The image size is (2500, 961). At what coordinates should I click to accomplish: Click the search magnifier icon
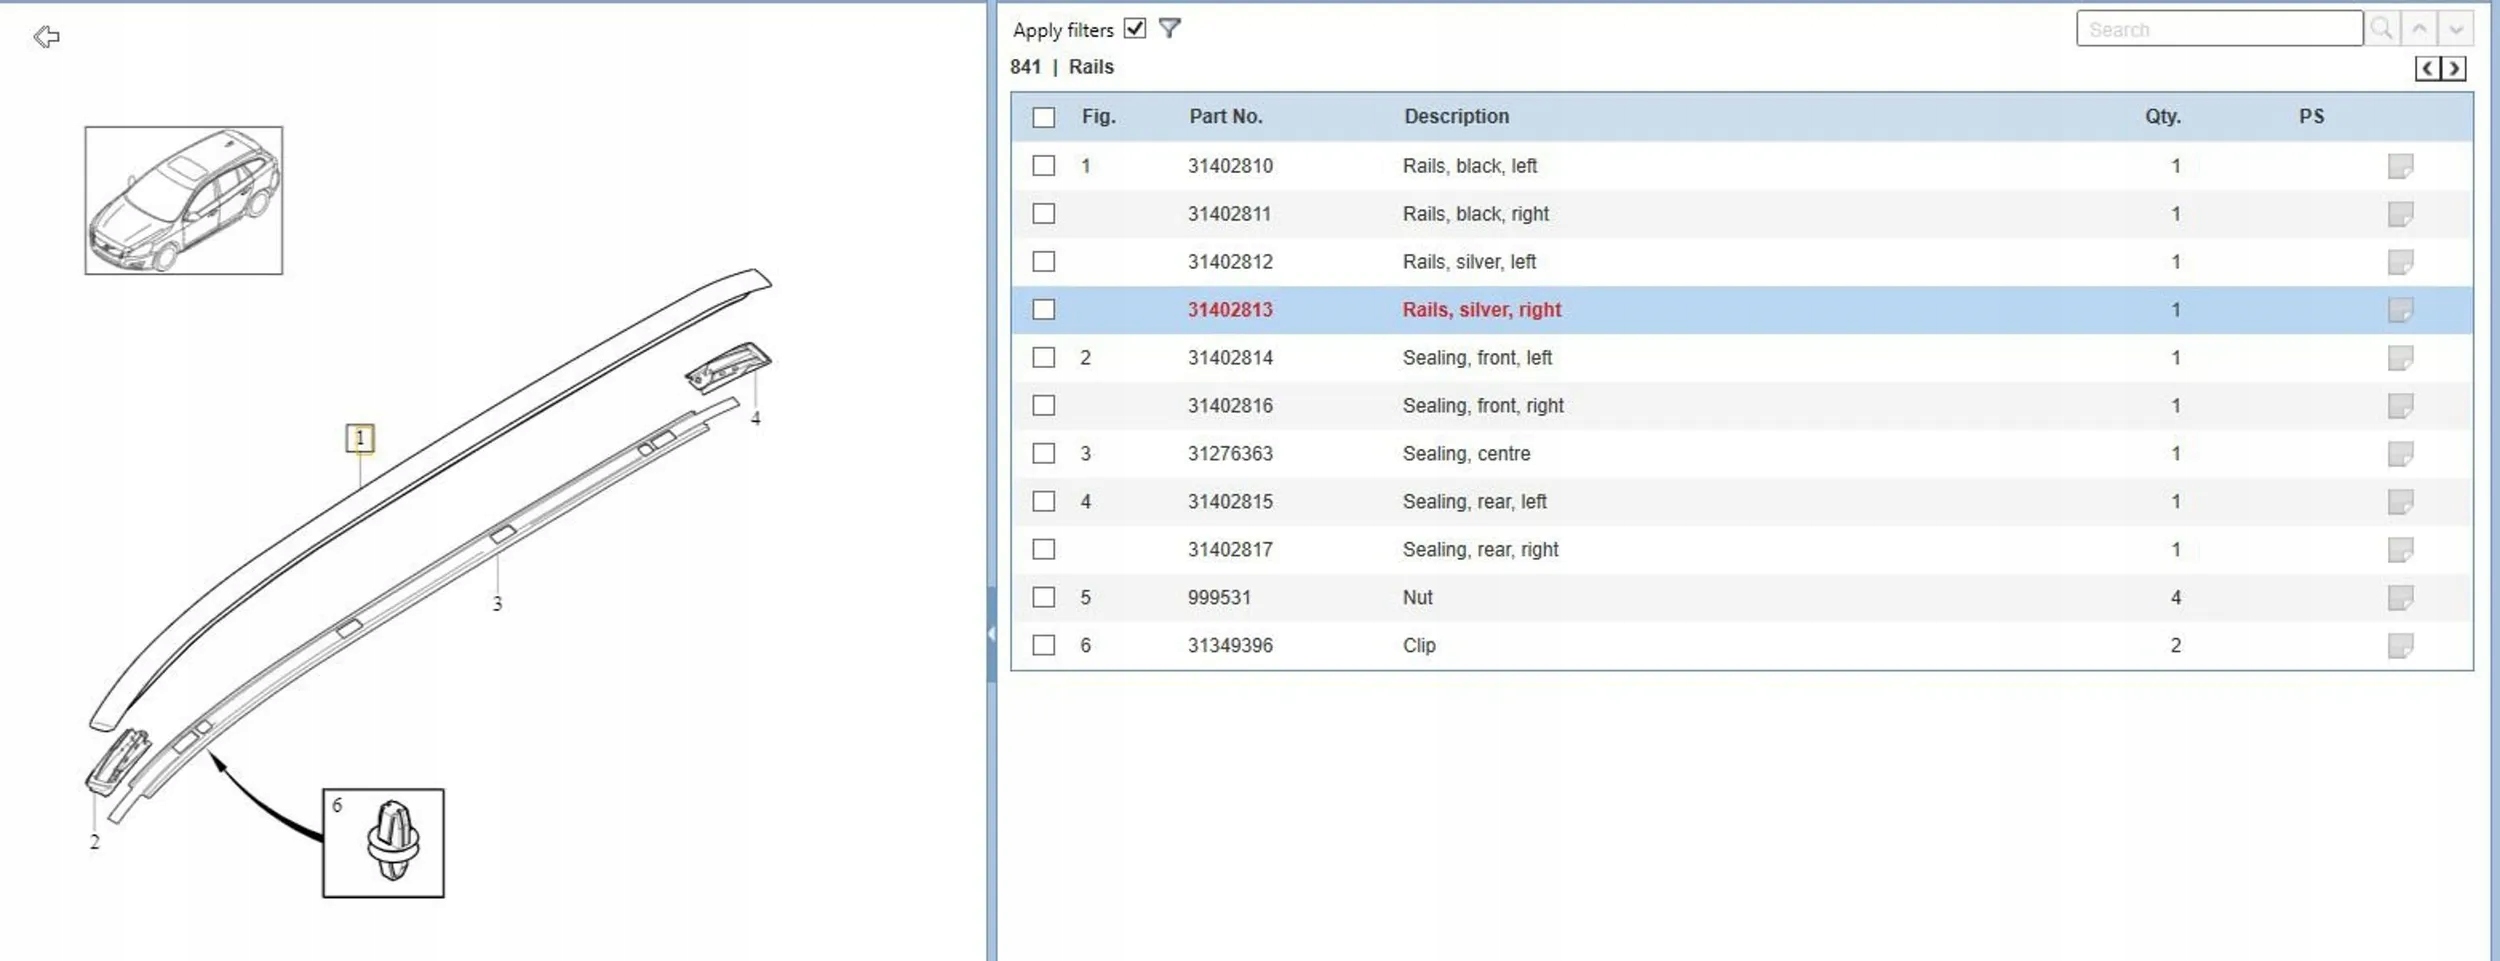tap(2382, 28)
